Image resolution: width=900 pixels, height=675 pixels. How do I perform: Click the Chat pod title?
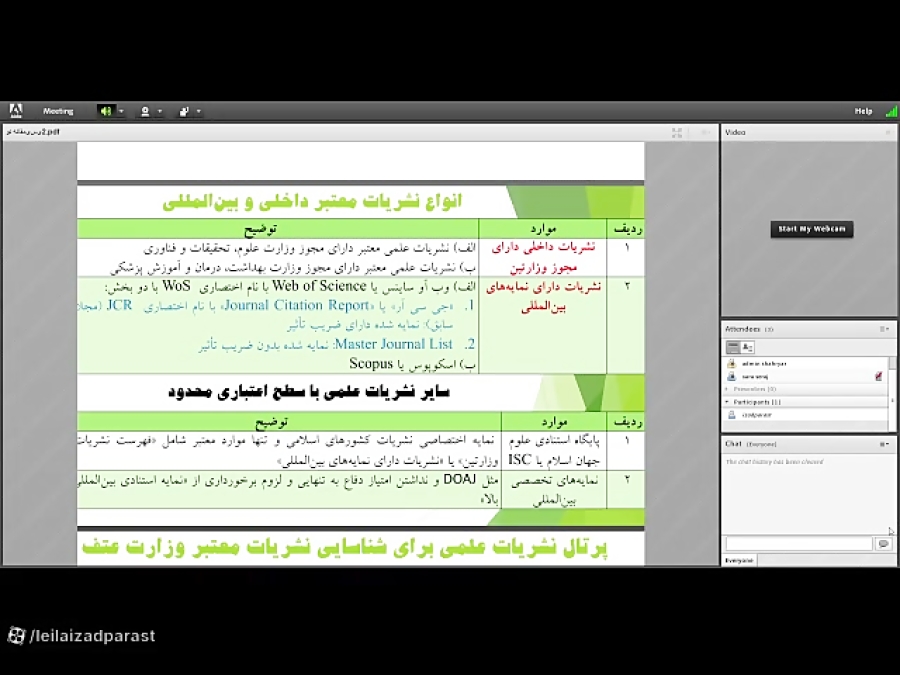point(734,444)
